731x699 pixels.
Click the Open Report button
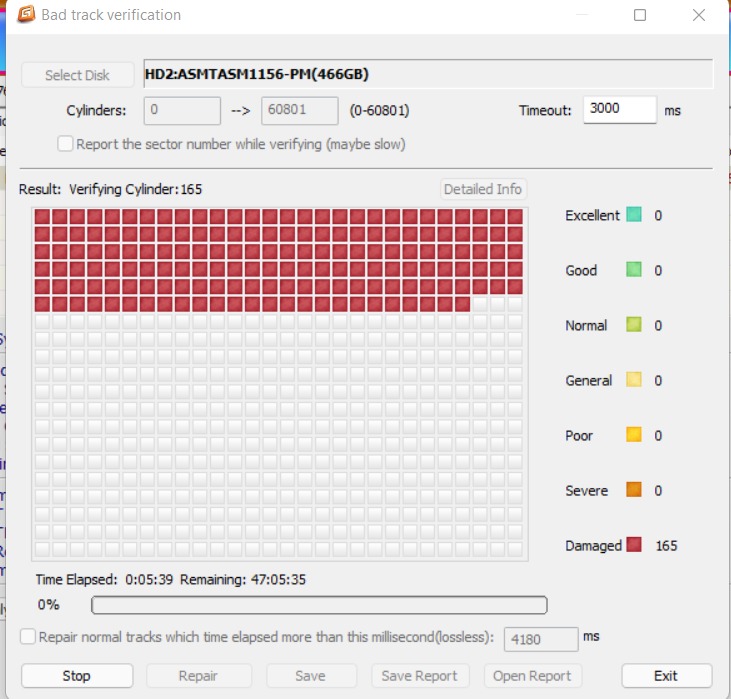[532, 676]
